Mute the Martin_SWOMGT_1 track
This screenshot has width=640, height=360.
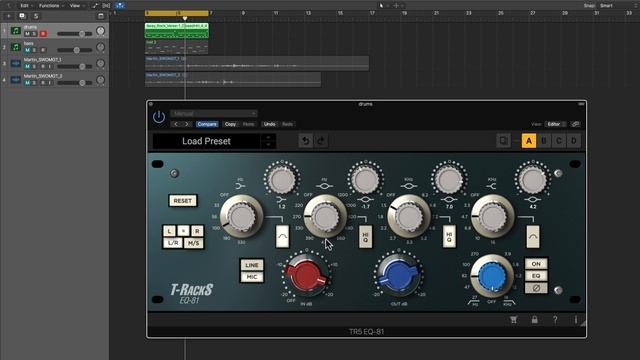click(x=27, y=67)
